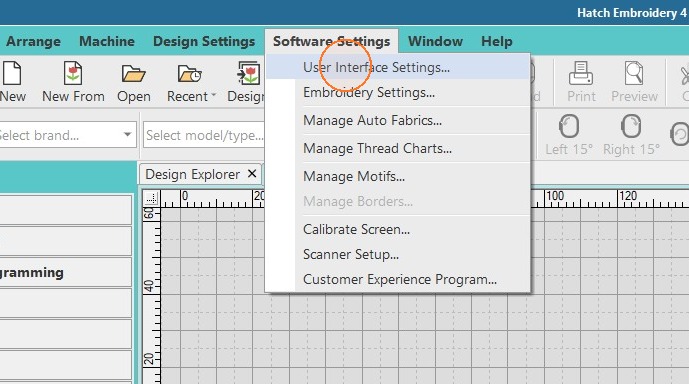Image resolution: width=689 pixels, height=384 pixels.
Task: Collapse the Software Settings menu
Action: (331, 41)
